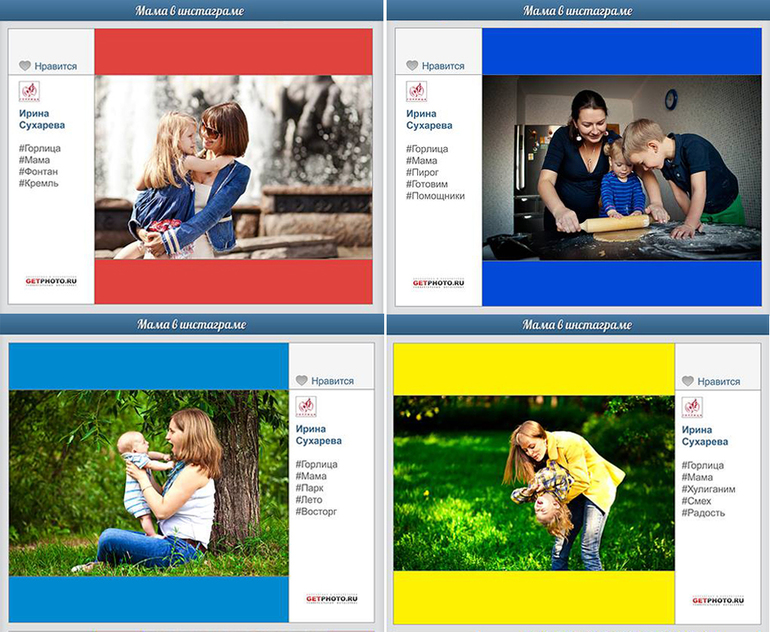Open the #Фонтан hashtag
The width and height of the screenshot is (770, 632).
[x=38, y=172]
